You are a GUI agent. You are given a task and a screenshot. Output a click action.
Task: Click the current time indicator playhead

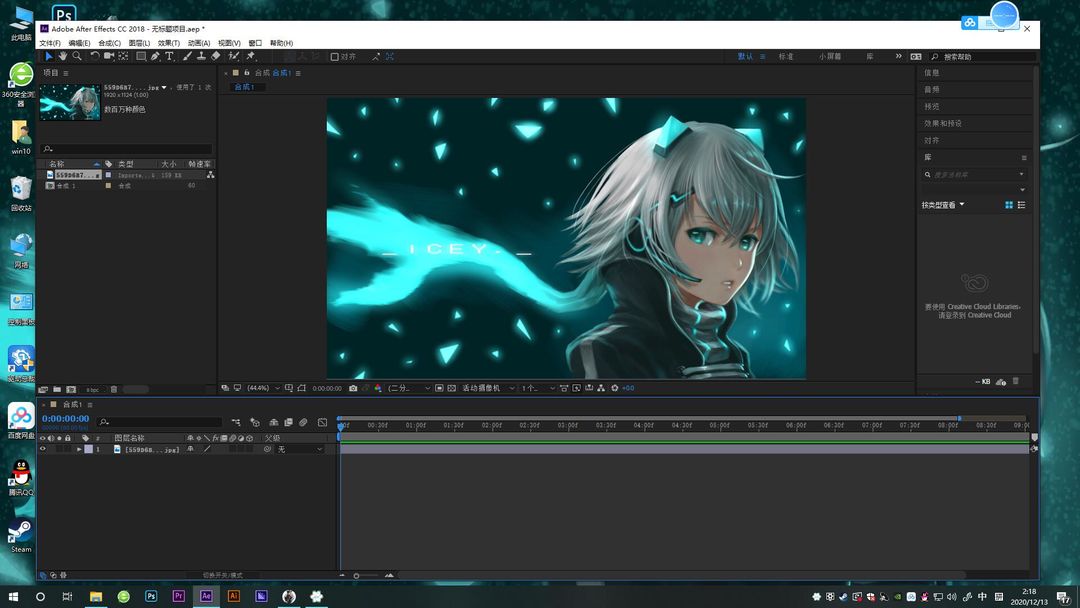click(x=340, y=426)
